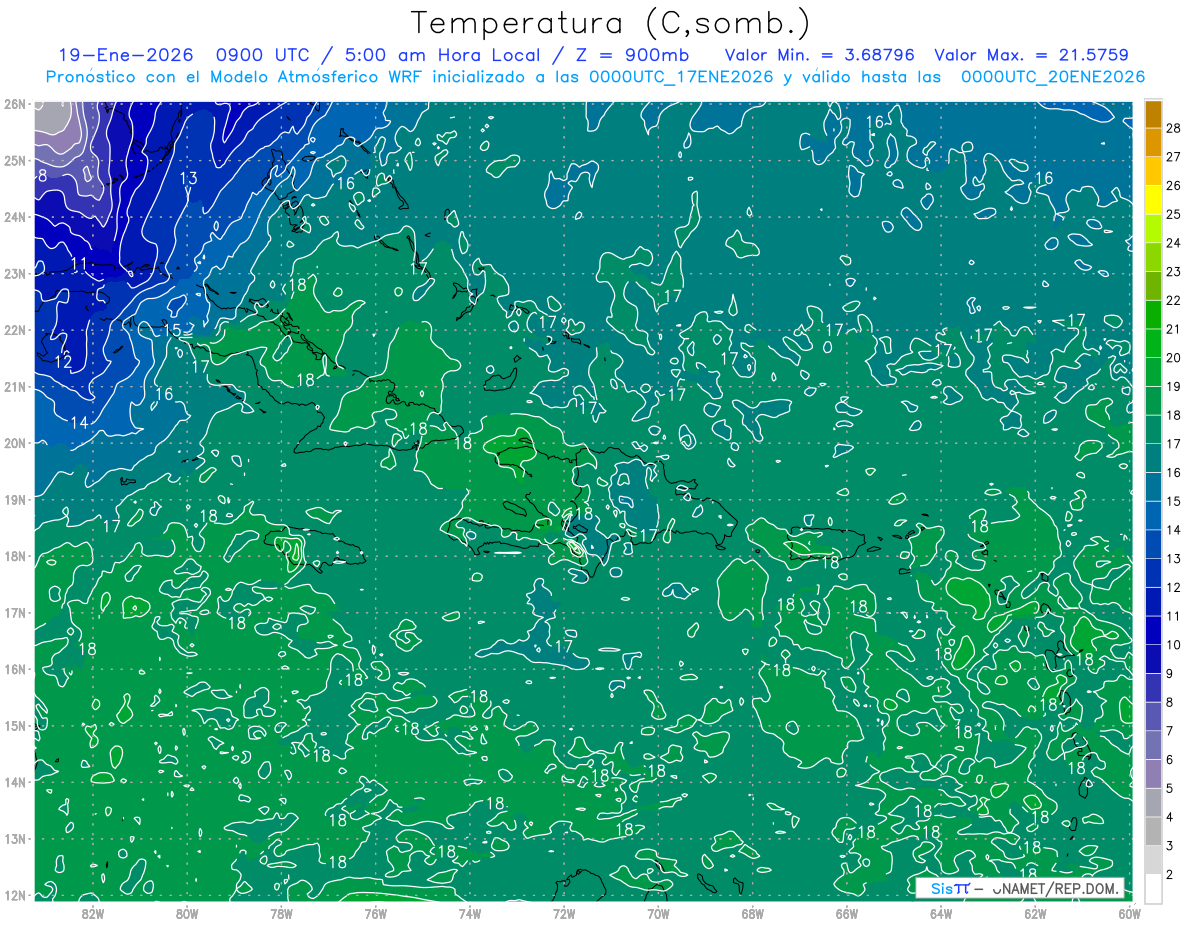This screenshot has height=927, width=1200.
Task: Click the "23N" latitude axis label
Action: [15, 273]
